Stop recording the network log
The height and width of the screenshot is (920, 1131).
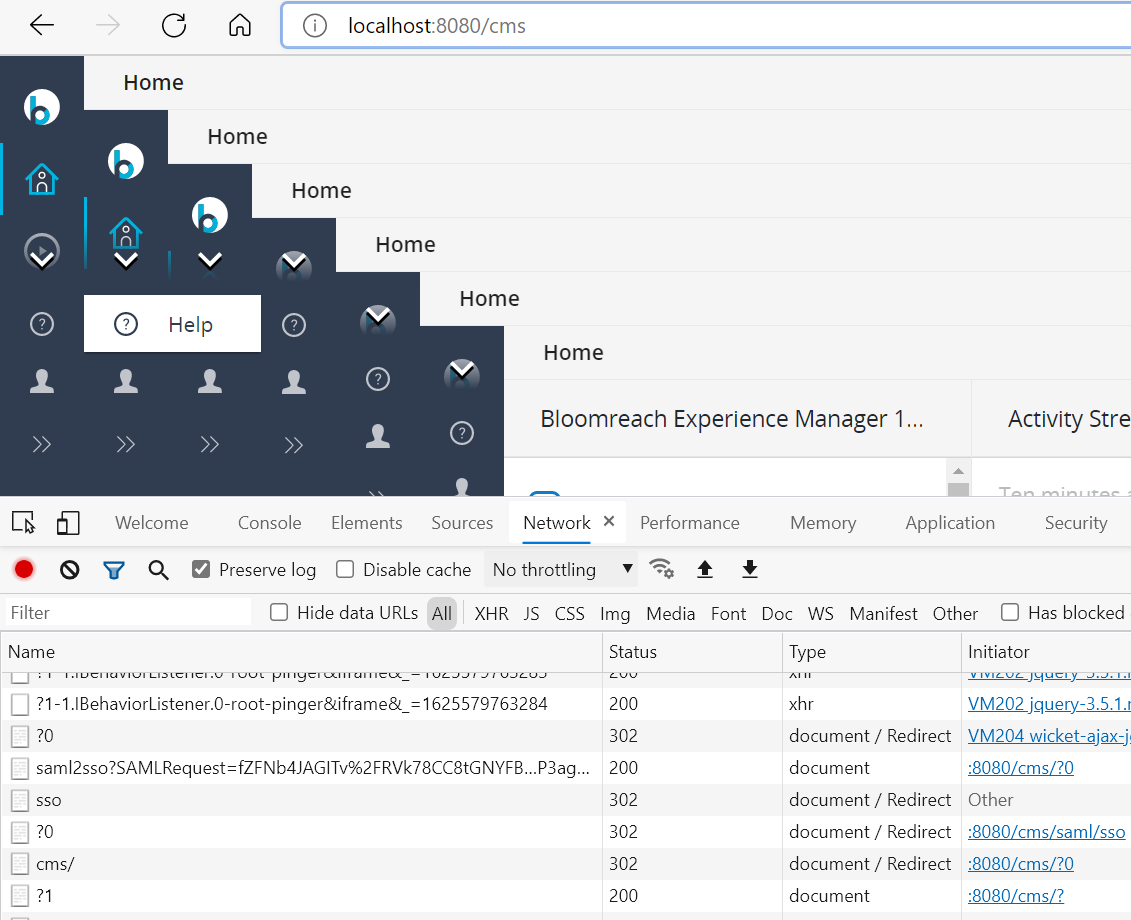coord(24,570)
